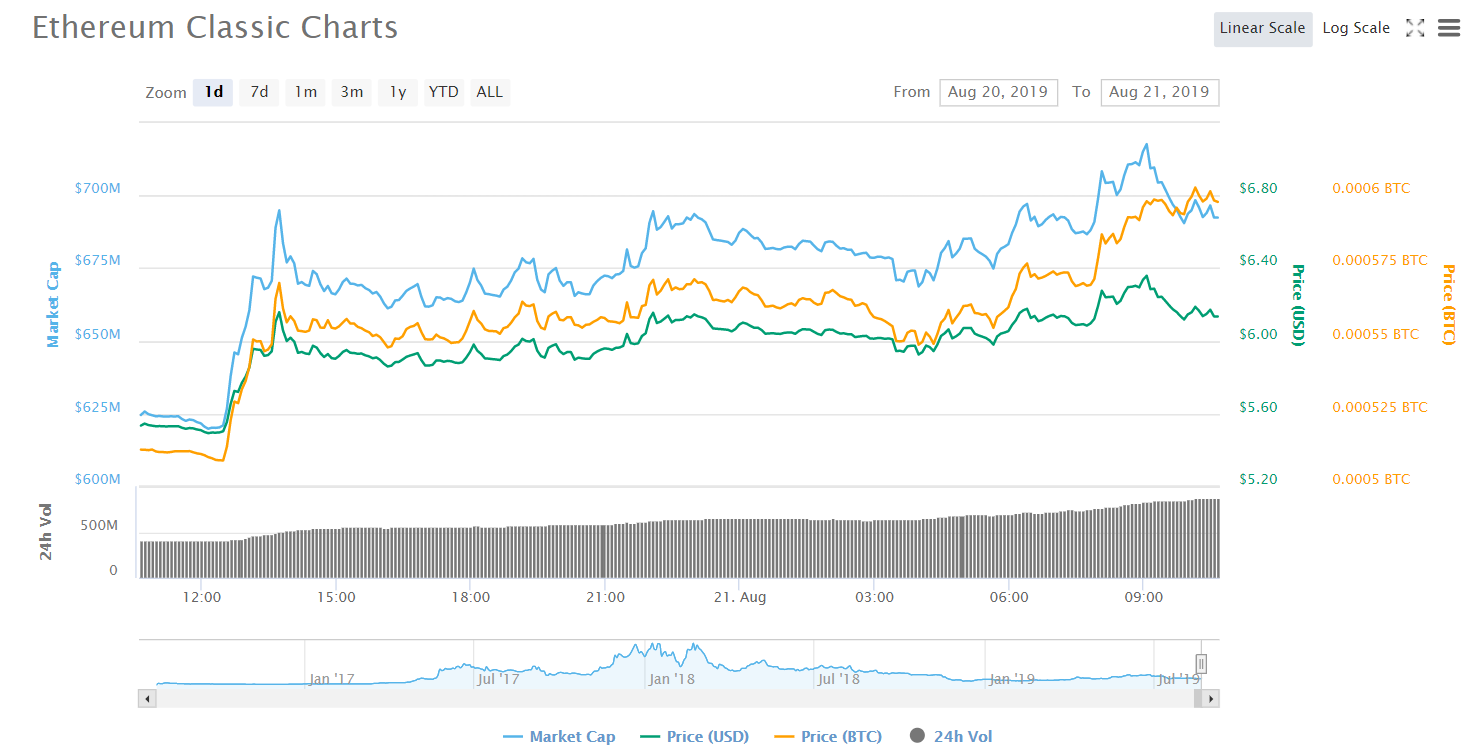The image size is (1466, 751).
Task: Click Jan '18 in the navigator
Action: coord(672,679)
